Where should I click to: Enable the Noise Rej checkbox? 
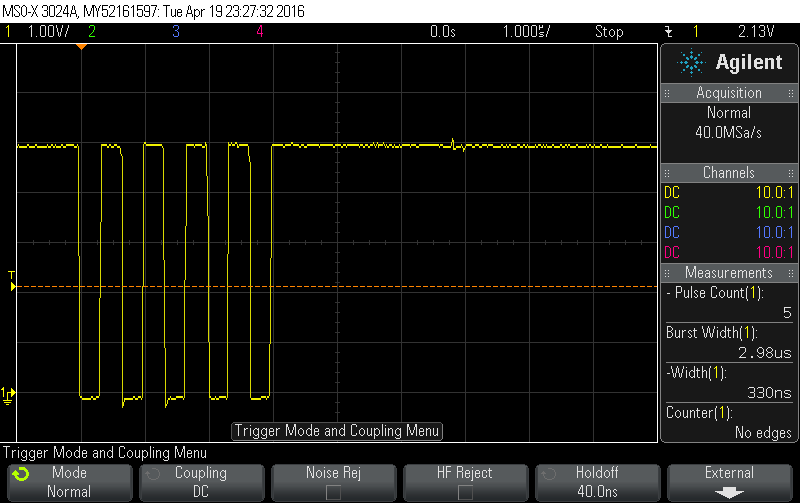[333, 492]
